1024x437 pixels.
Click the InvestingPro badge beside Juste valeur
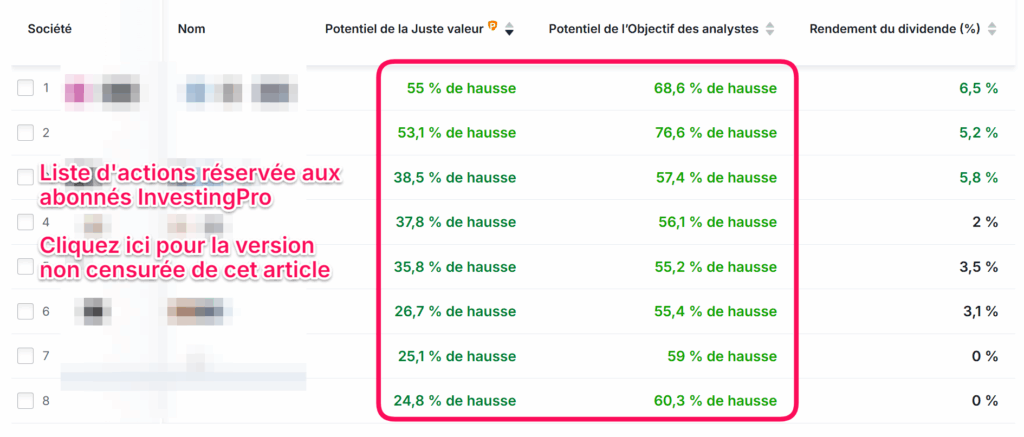click(x=493, y=27)
